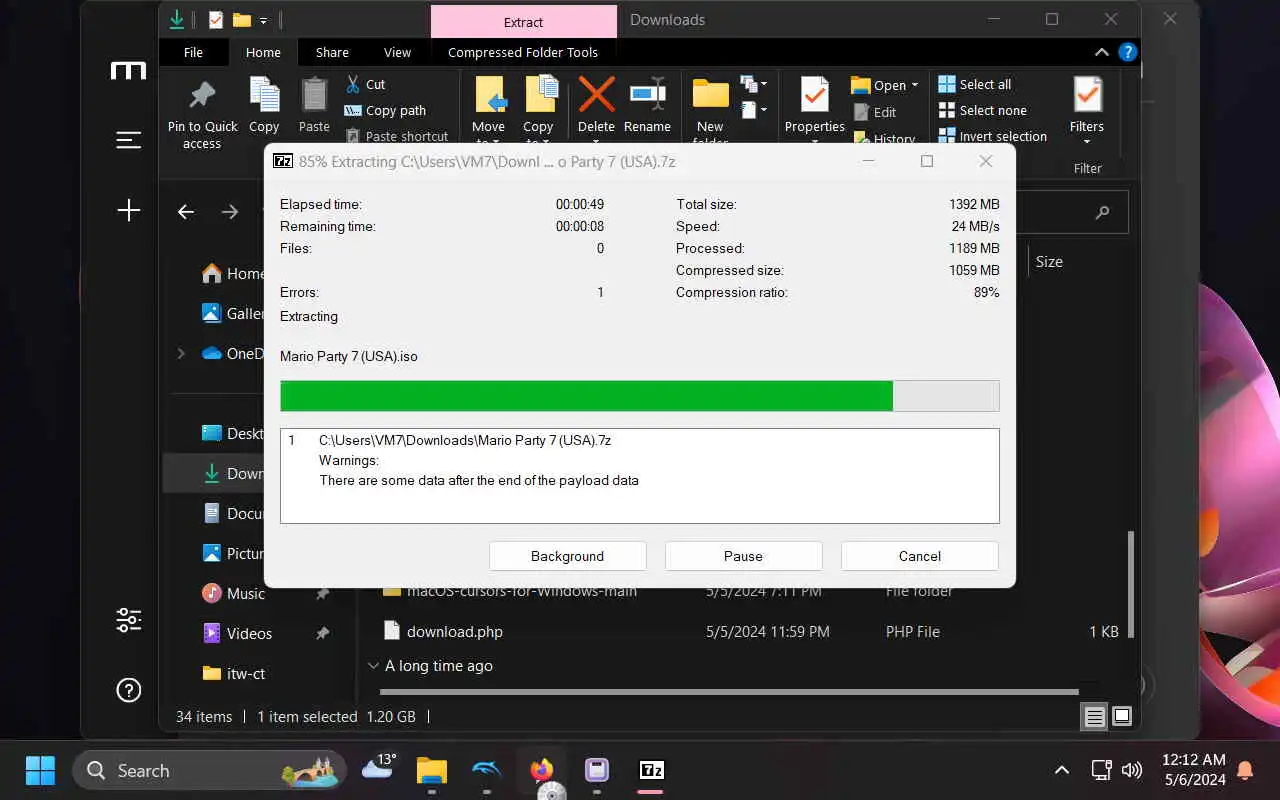
Task: Show hidden system tray icons
Action: [1062, 770]
